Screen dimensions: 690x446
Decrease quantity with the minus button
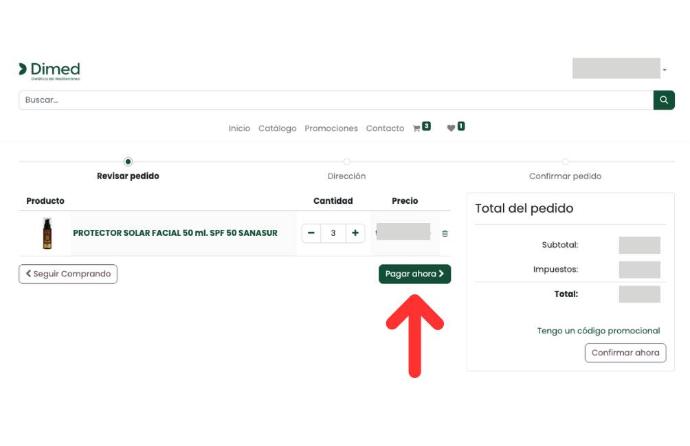(312, 233)
